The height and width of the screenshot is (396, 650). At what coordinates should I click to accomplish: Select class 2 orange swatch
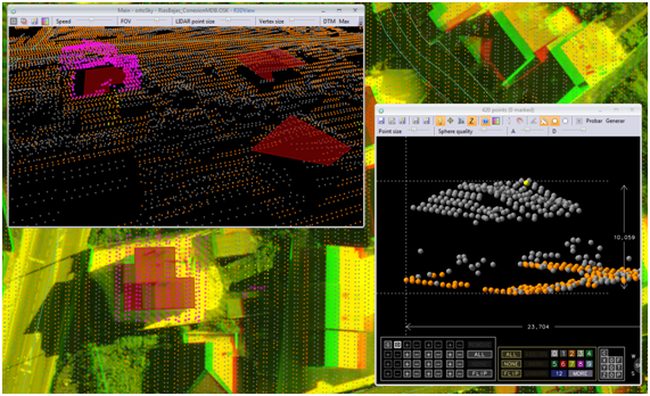coord(572,354)
